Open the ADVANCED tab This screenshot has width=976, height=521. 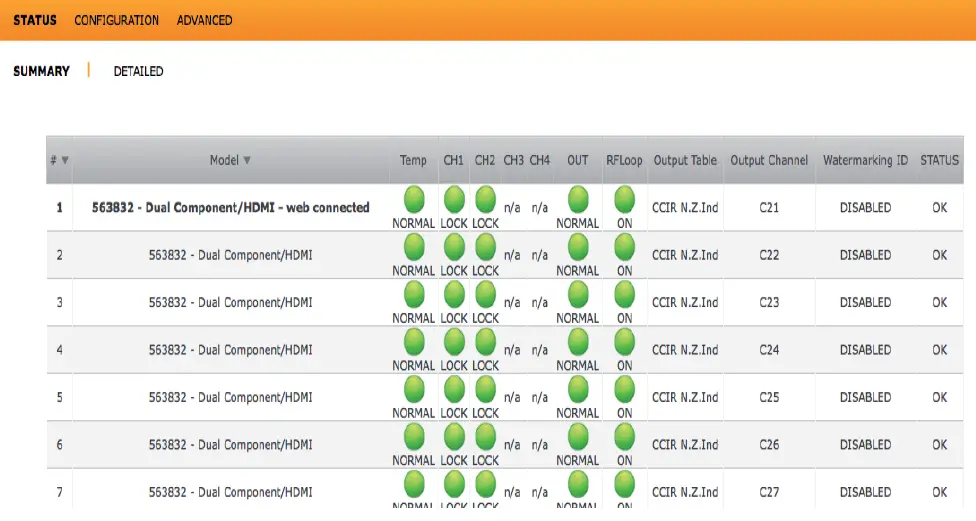204,20
